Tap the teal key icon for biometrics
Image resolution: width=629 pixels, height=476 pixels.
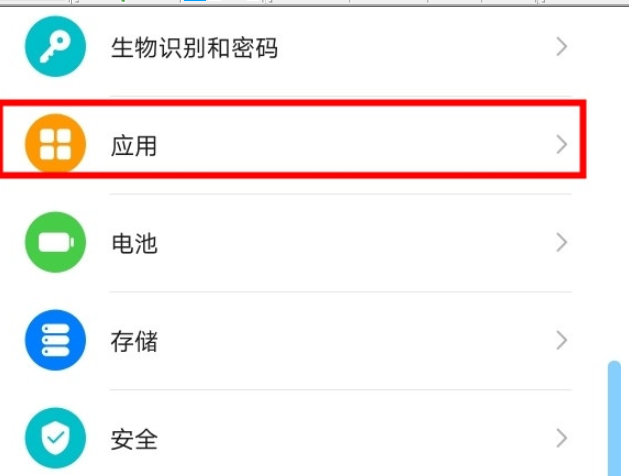tap(55, 47)
